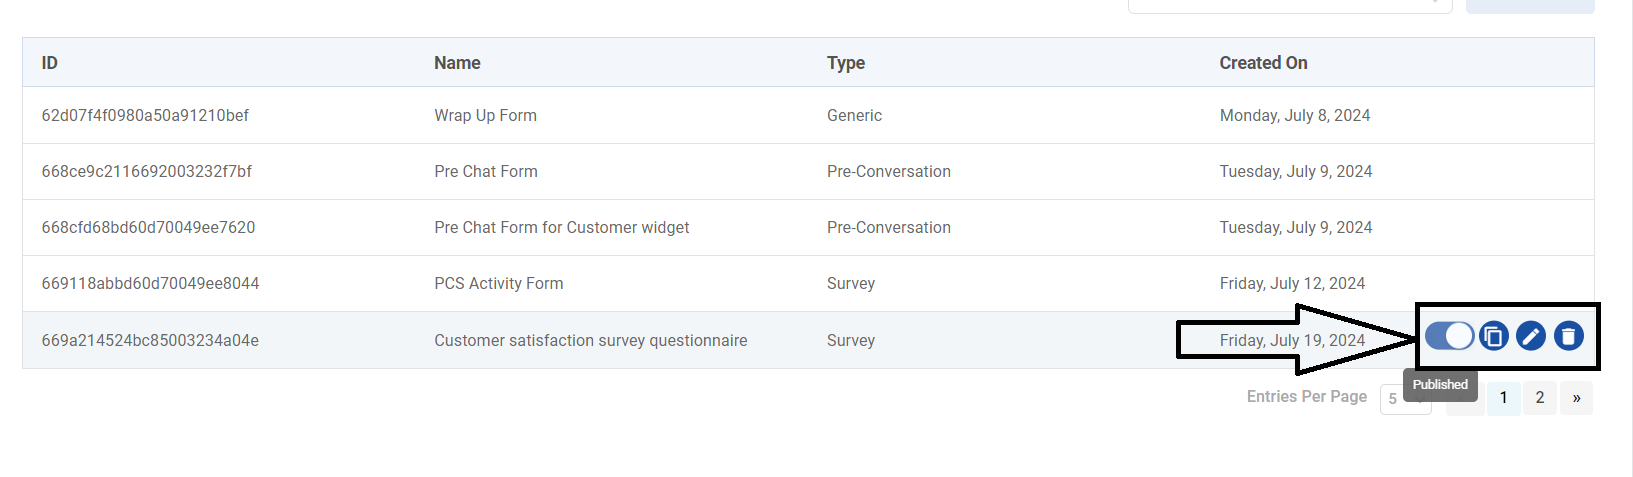The width and height of the screenshot is (1633, 477).
Task: Open the partially visible dropdown above the table
Action: coord(1289,5)
